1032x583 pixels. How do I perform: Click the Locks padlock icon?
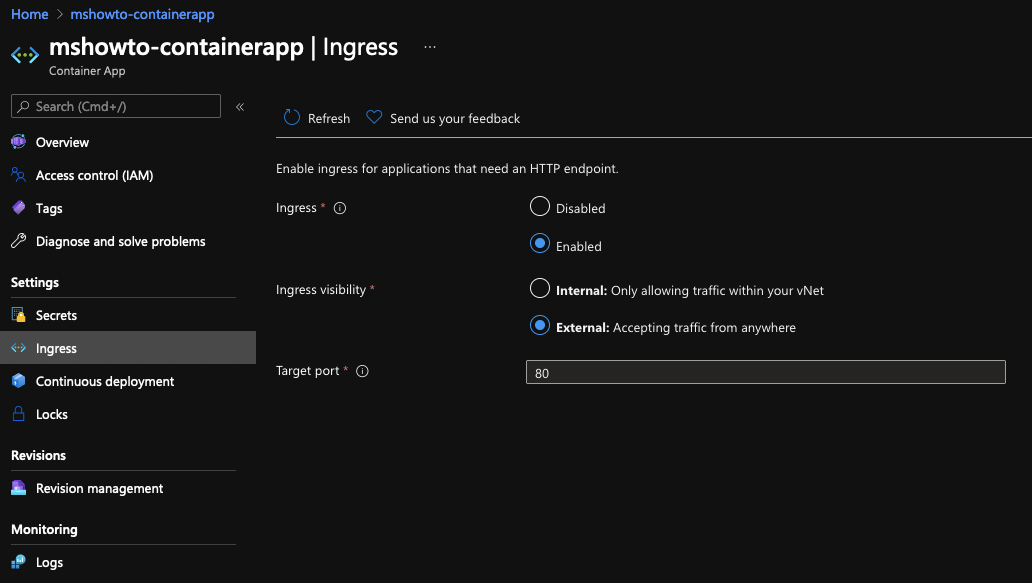(18, 414)
